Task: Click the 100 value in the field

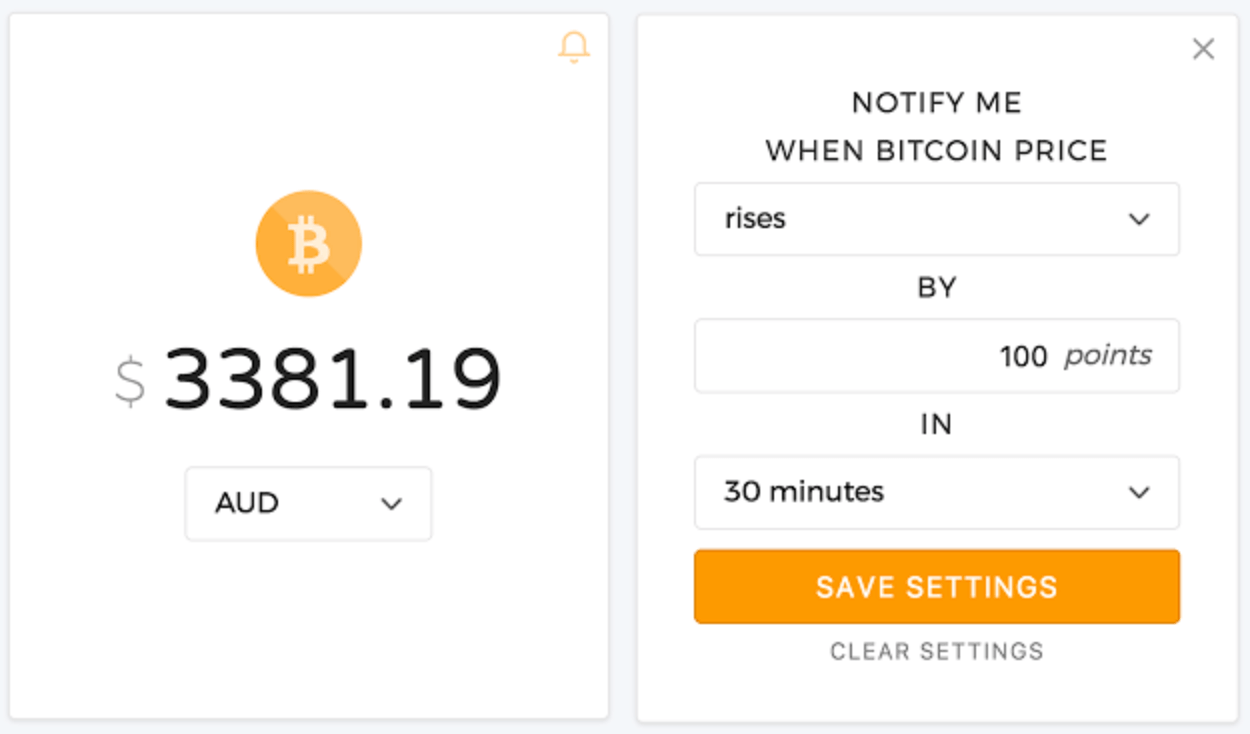Action: tap(1023, 356)
